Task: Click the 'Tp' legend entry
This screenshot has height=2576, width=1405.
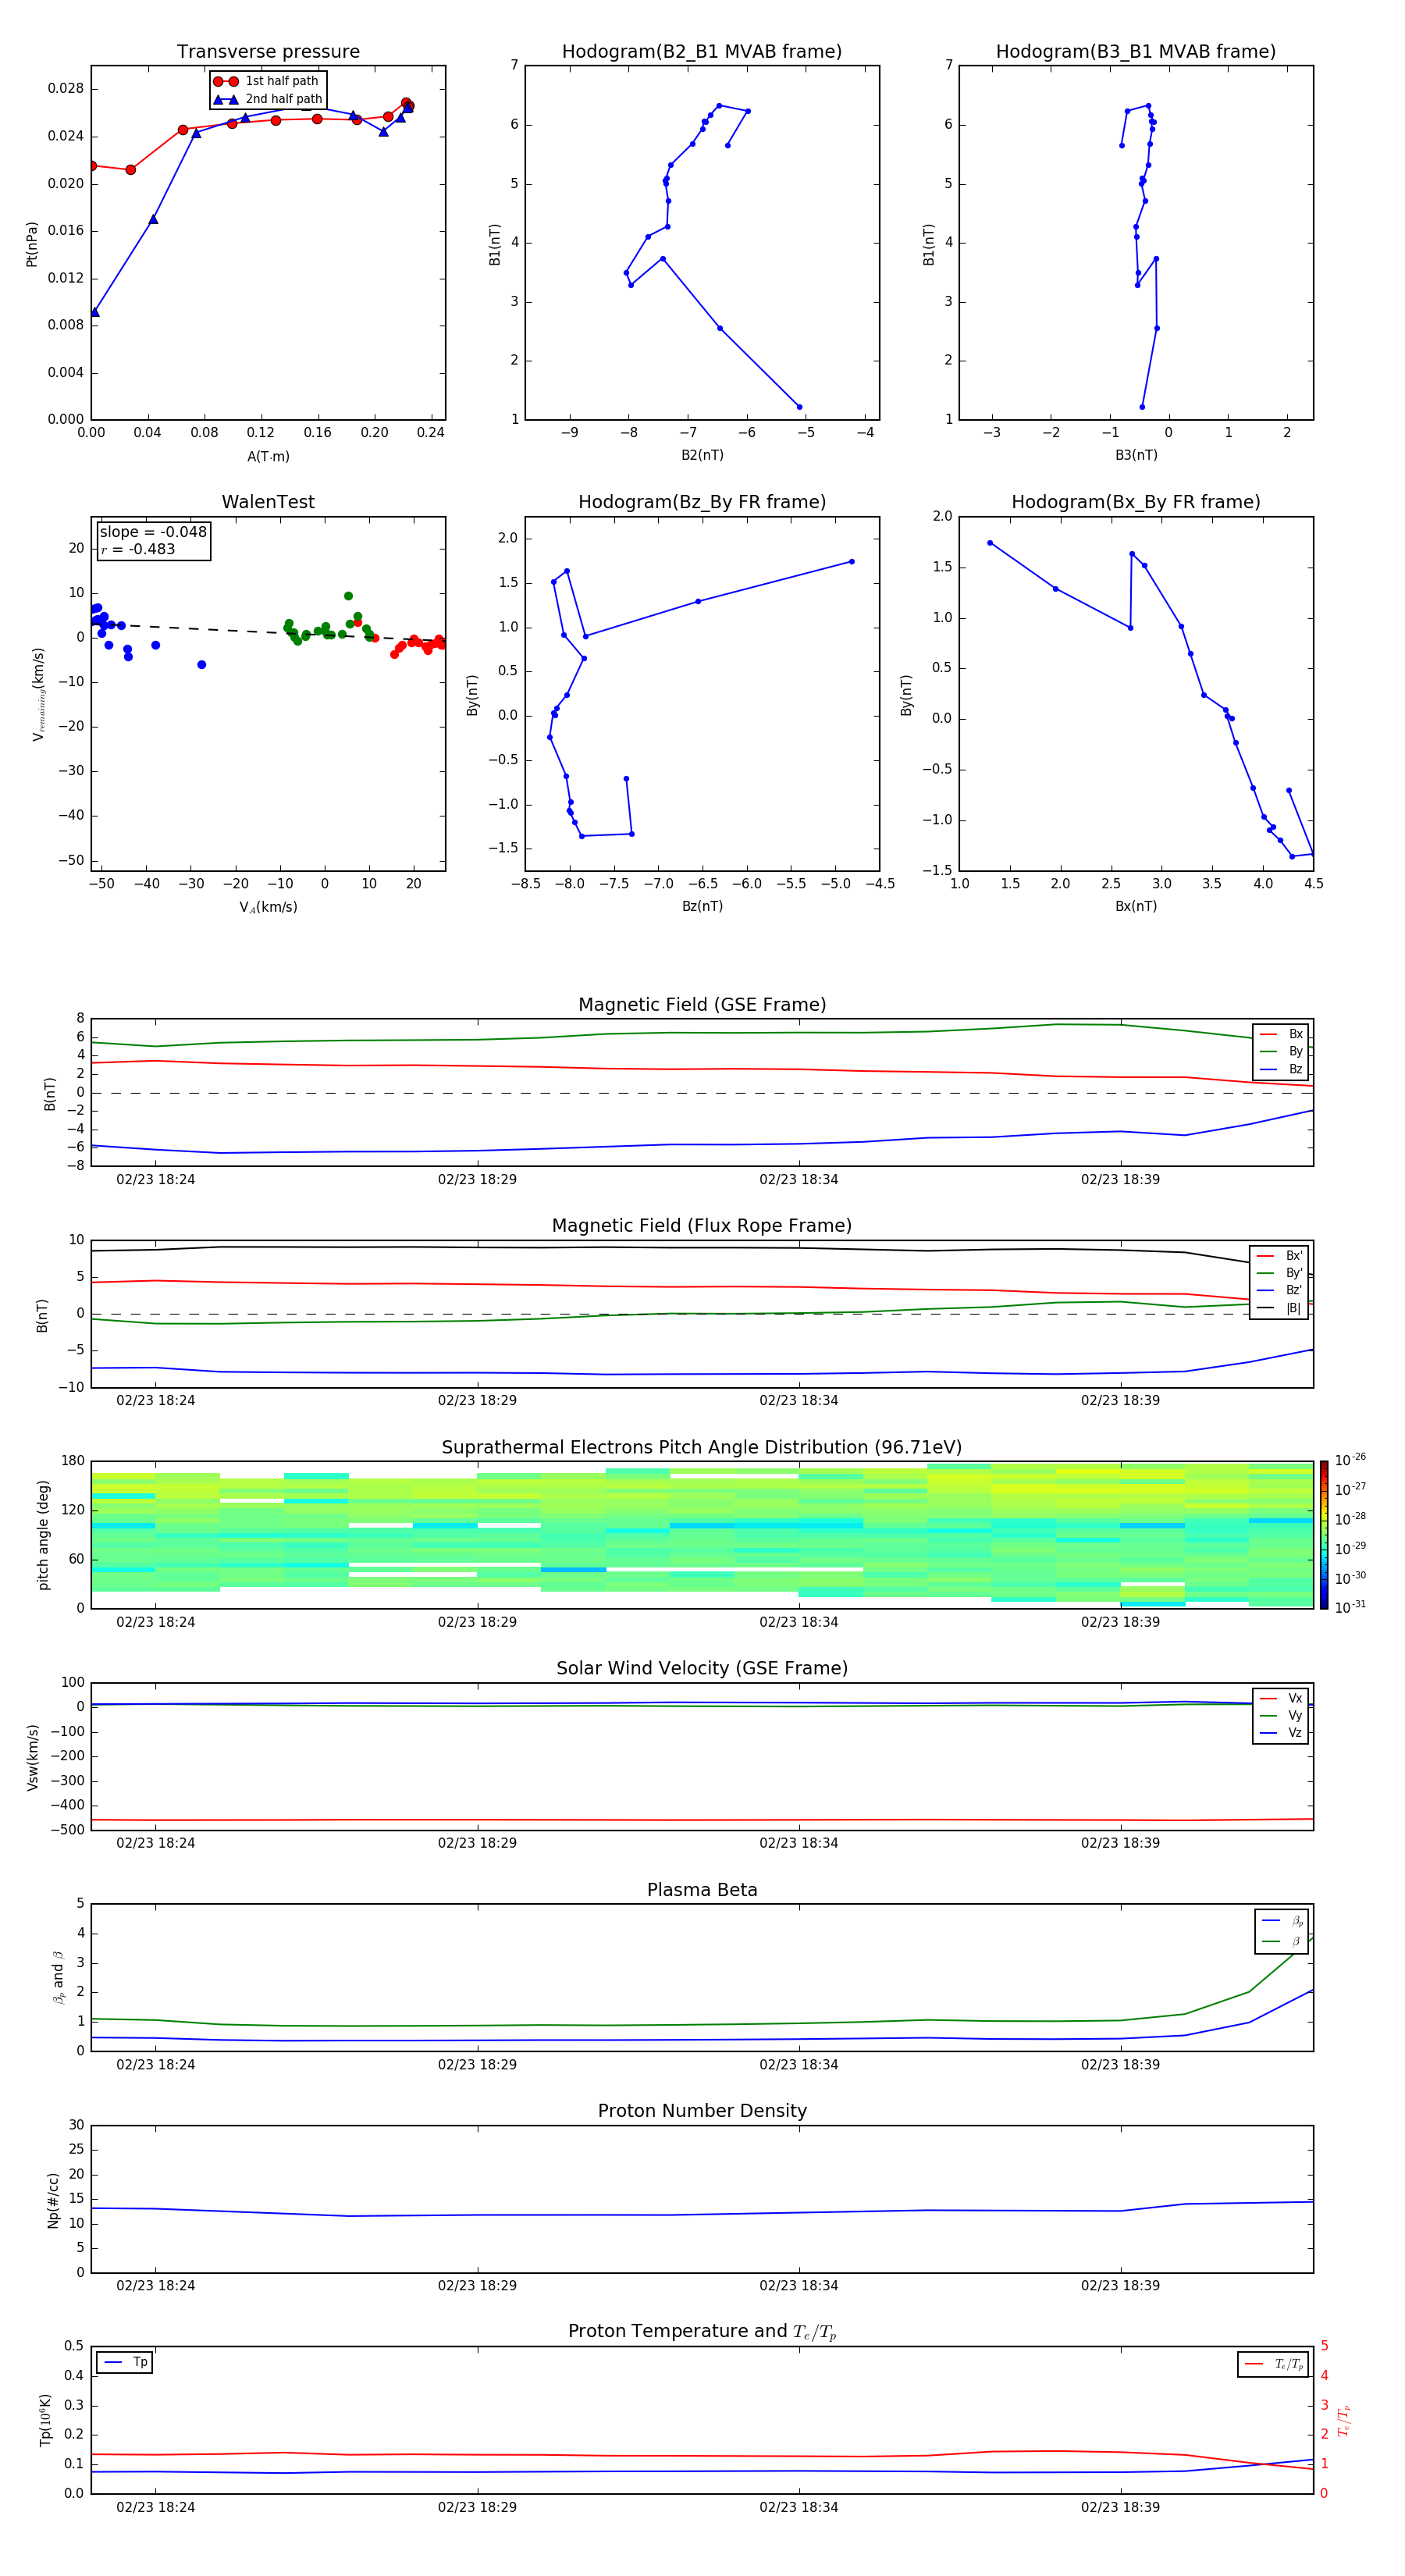Action: pyautogui.click(x=126, y=2362)
